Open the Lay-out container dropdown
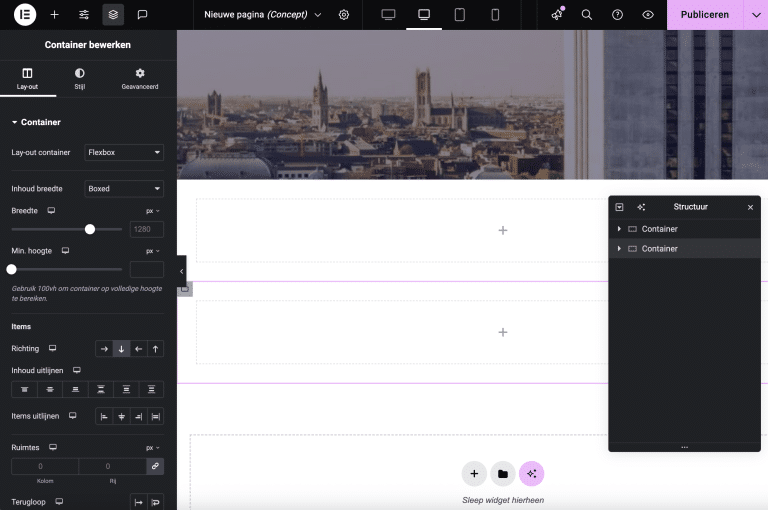The height and width of the screenshot is (510, 768). tap(124, 153)
